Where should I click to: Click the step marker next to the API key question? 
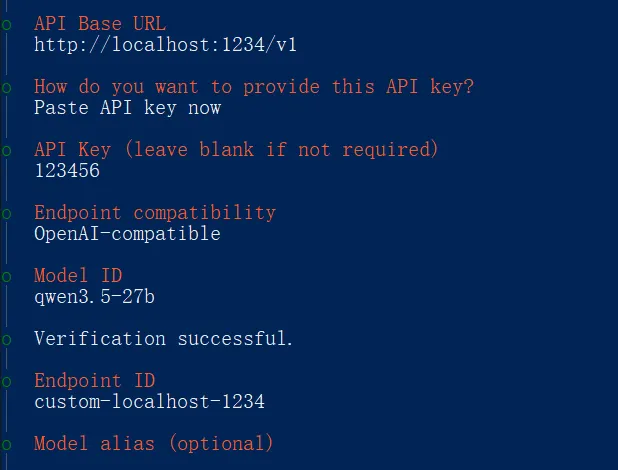[x=6, y=87]
